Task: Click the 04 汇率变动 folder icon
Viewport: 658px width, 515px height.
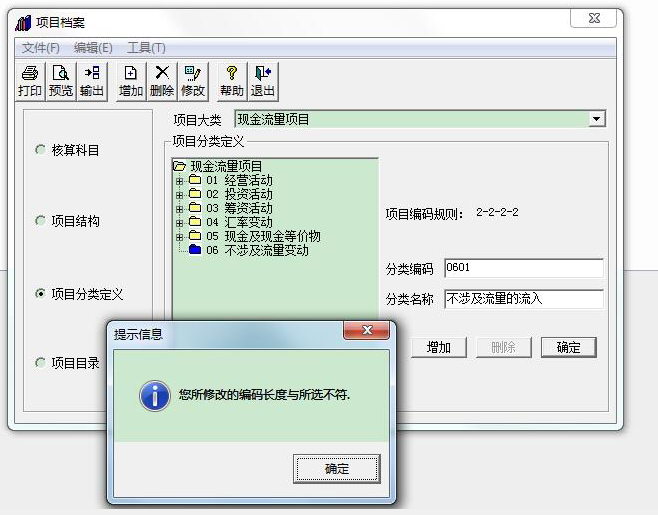Action: point(195,222)
